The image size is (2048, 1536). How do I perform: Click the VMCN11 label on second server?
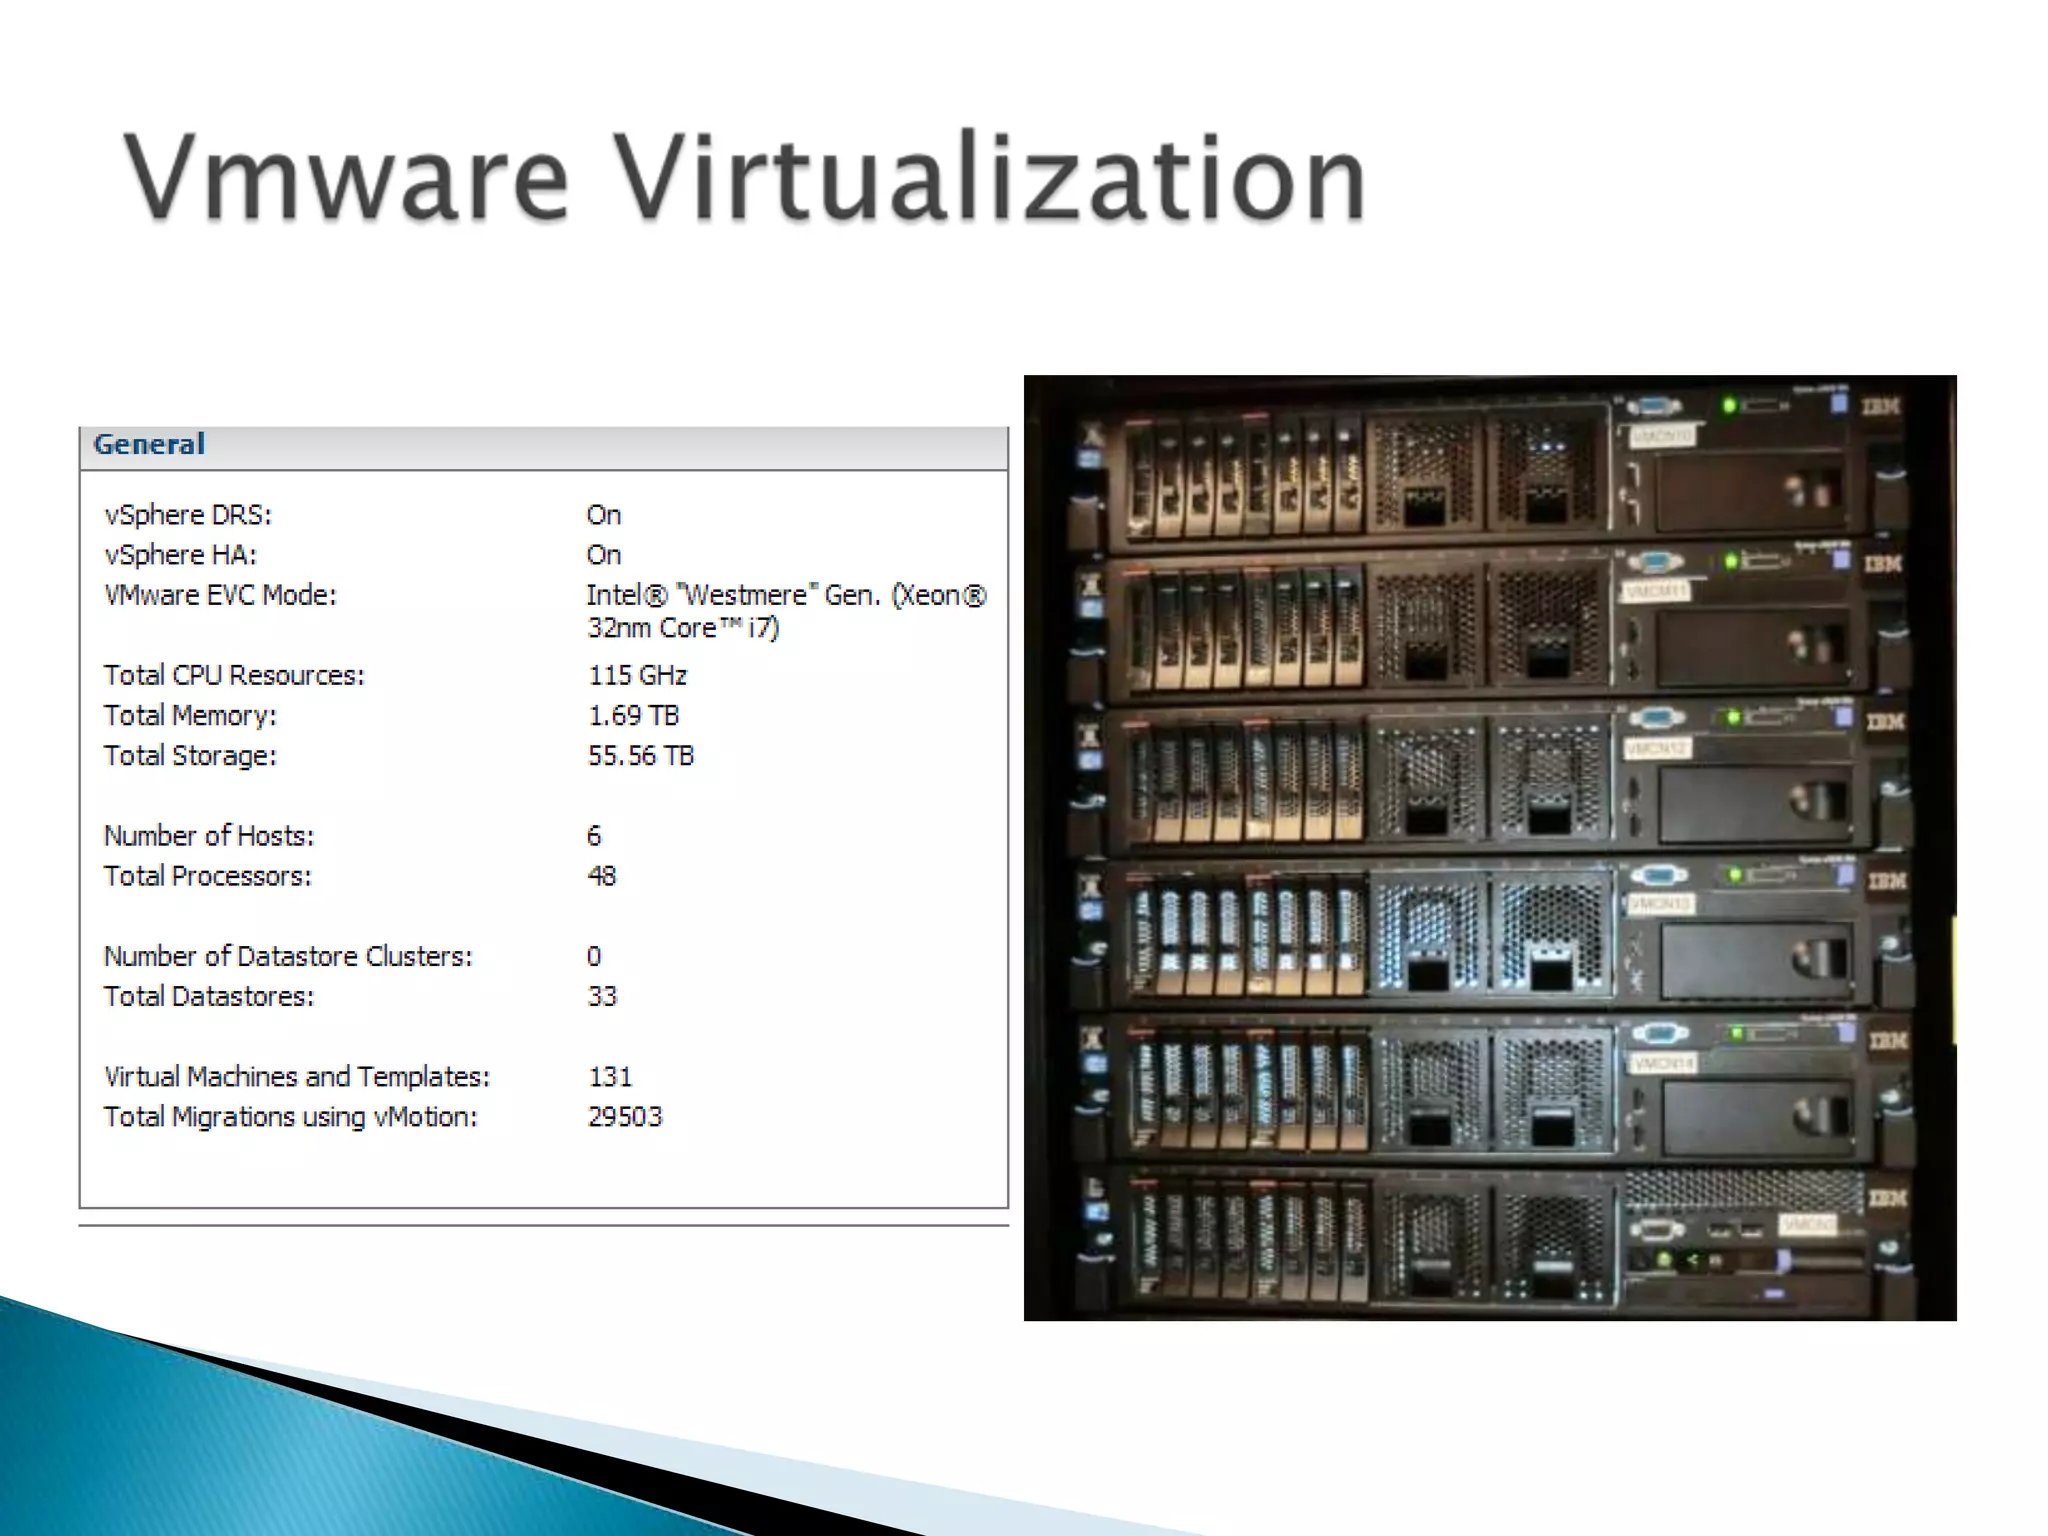[1657, 592]
